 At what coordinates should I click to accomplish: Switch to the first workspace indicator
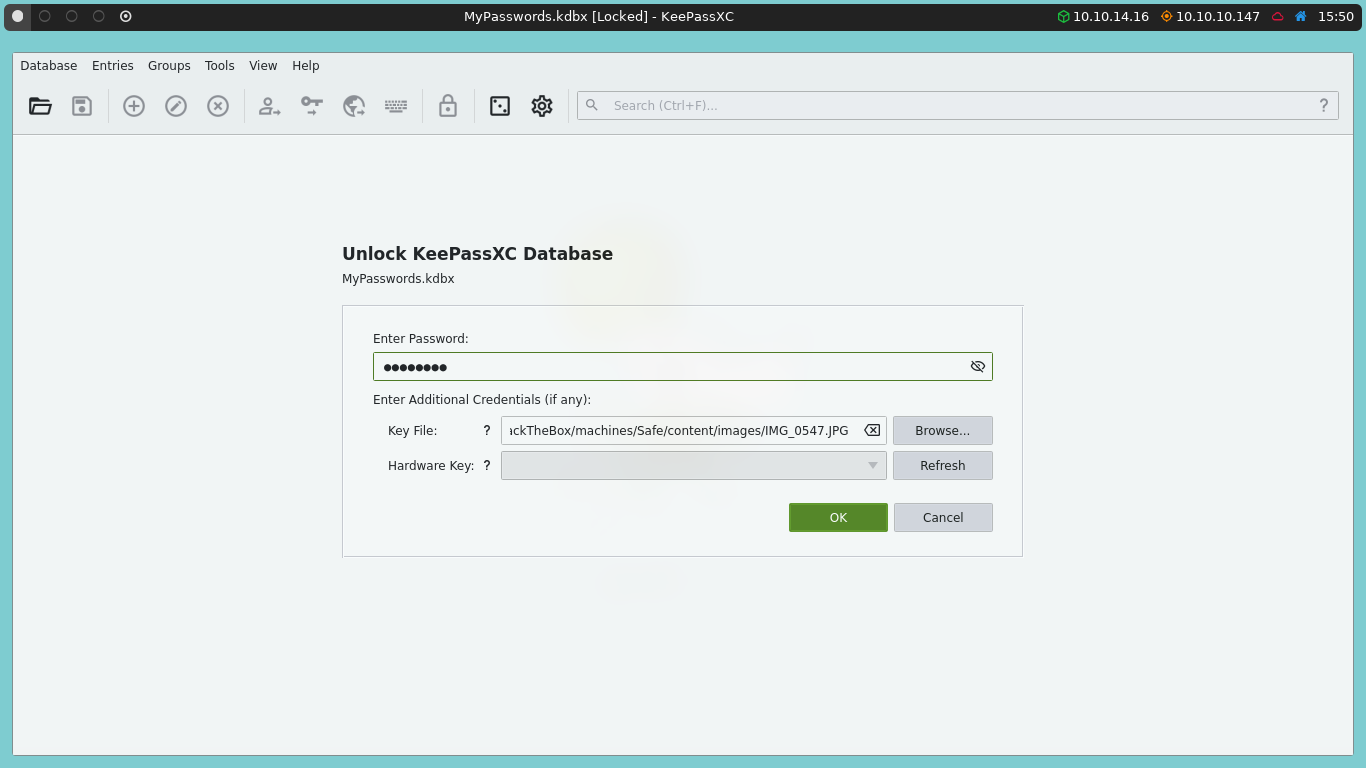17,16
